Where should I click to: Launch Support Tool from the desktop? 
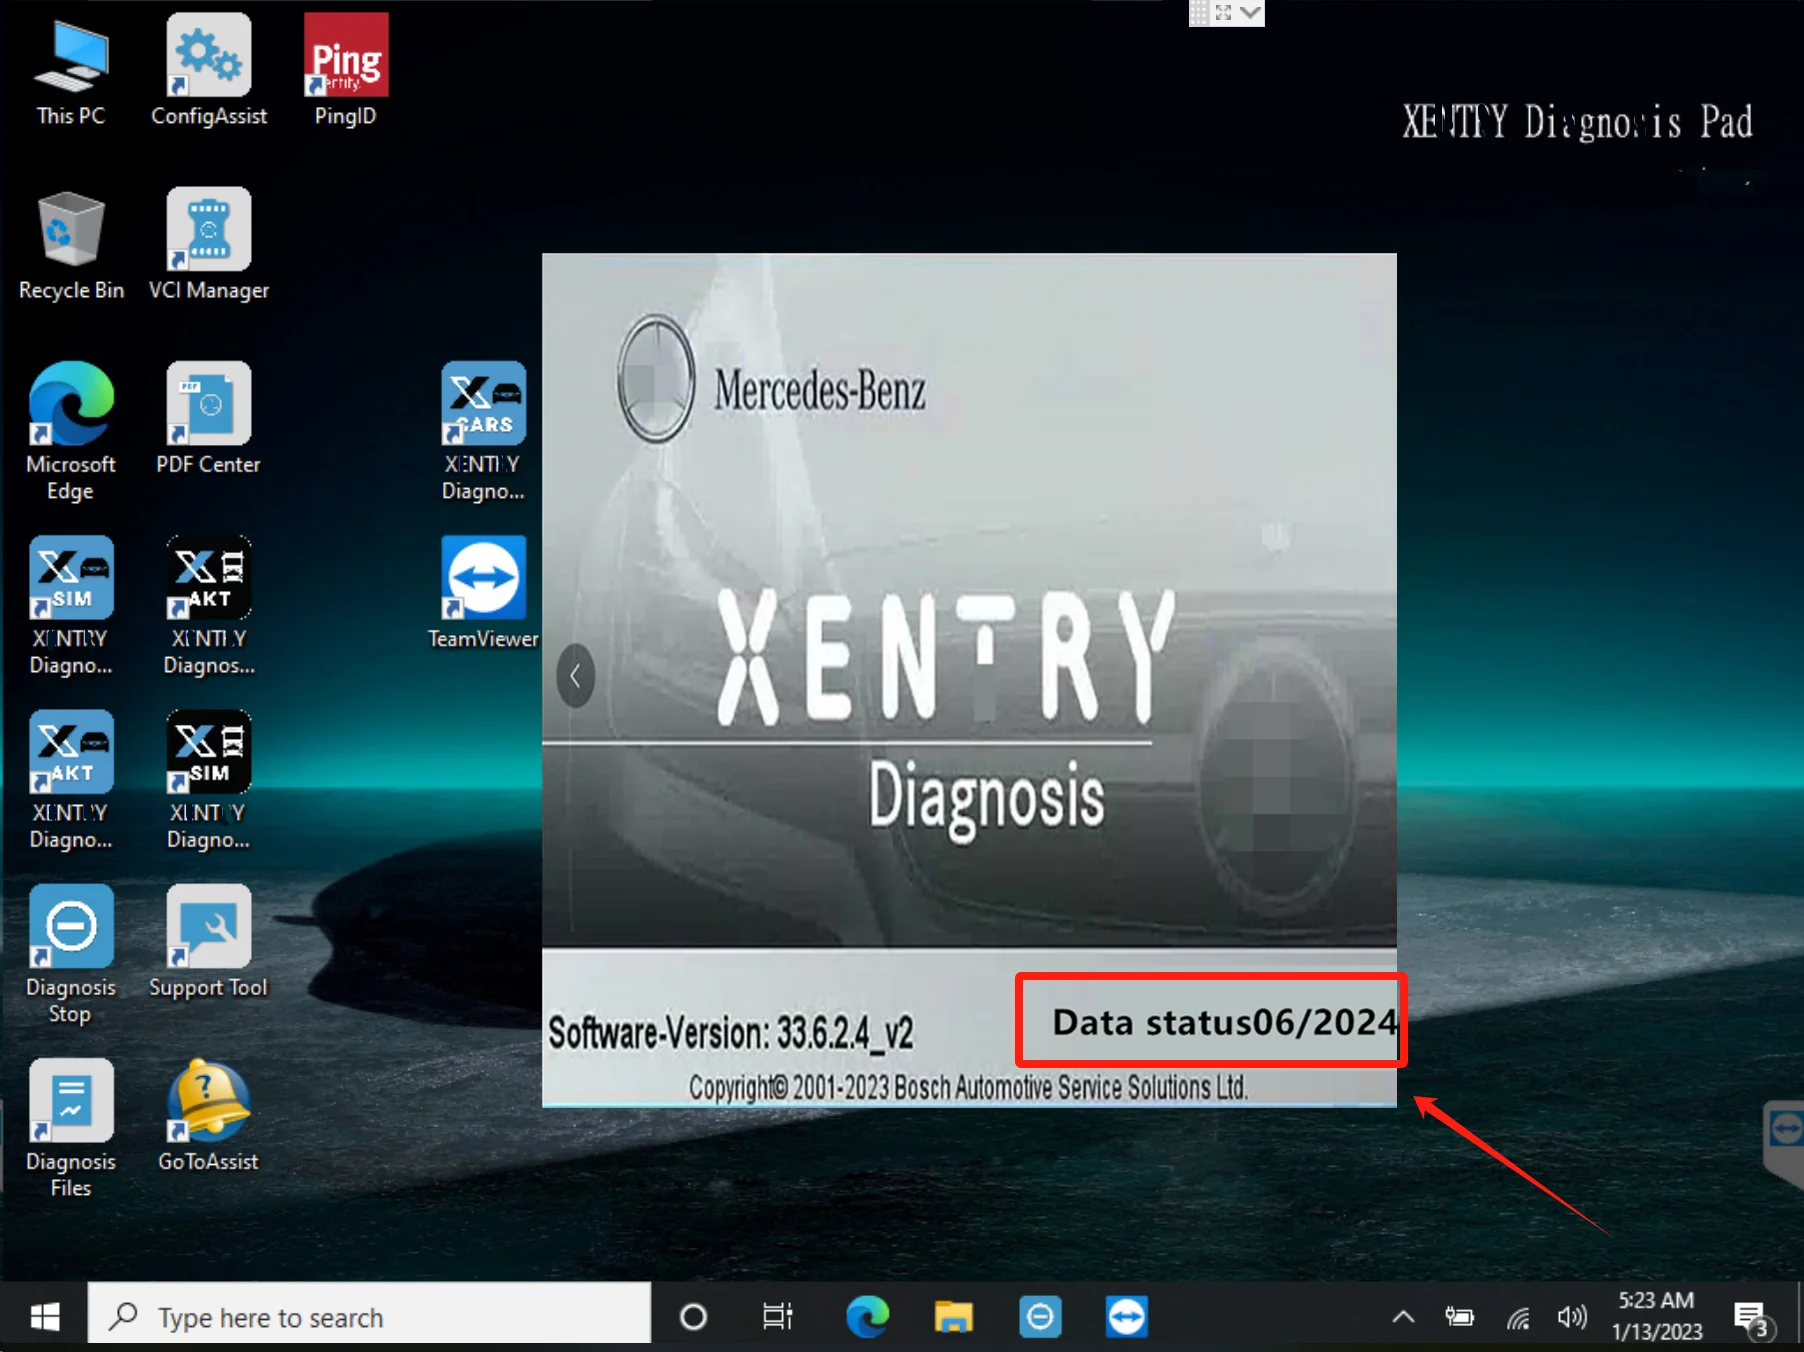(x=208, y=942)
